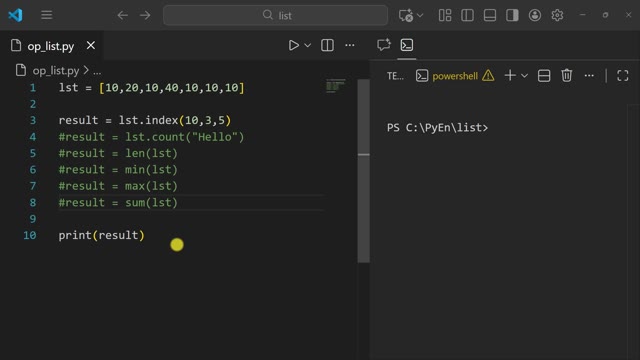Open the Copilot chat icon in title bar

pos(406,16)
